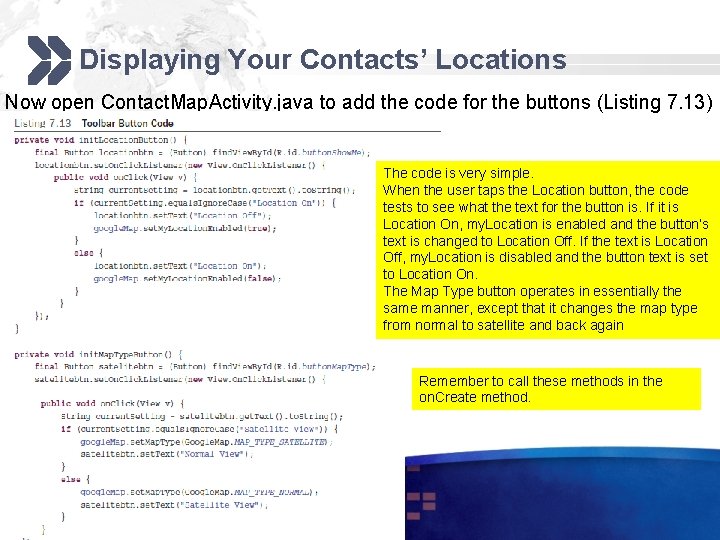The height and width of the screenshot is (540, 720).
Task: Click the line with findViewById(R.id.buttonShowMe)
Action: click(202, 152)
